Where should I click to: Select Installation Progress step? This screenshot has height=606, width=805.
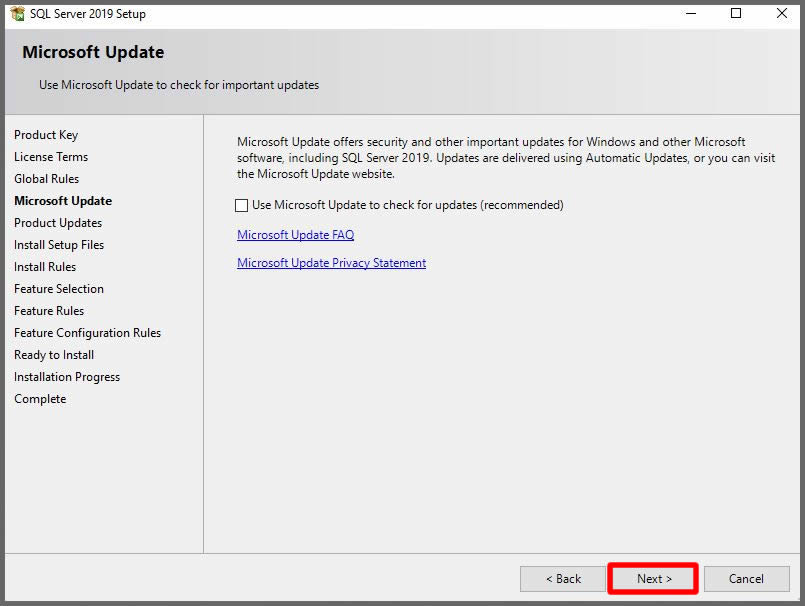tap(67, 377)
